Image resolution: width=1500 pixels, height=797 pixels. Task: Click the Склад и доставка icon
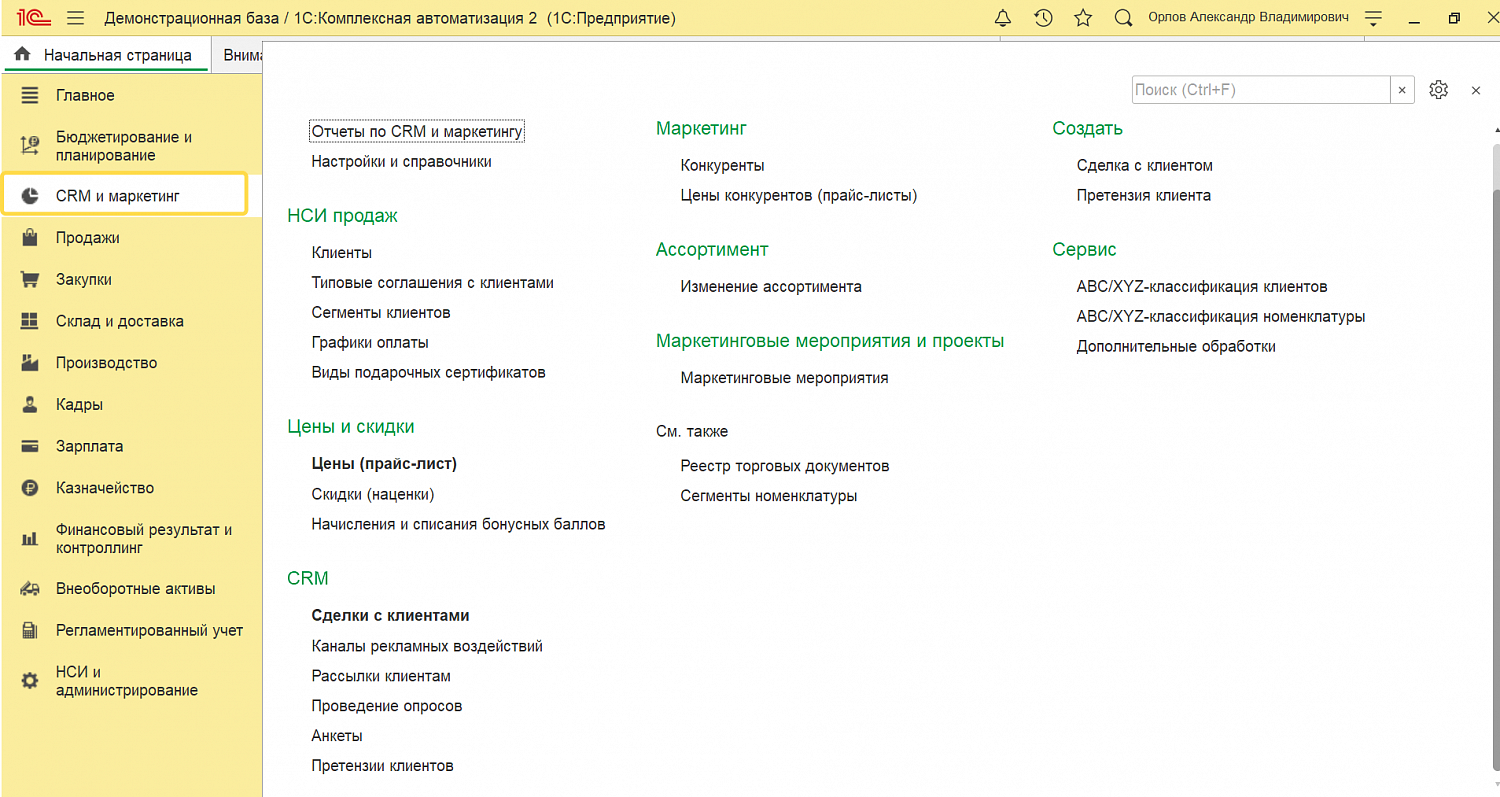30,322
